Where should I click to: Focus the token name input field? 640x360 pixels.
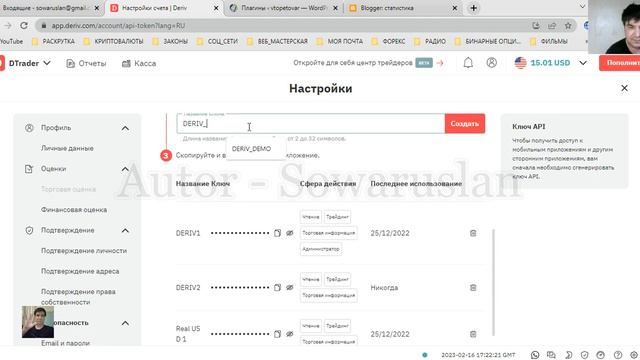(x=311, y=124)
